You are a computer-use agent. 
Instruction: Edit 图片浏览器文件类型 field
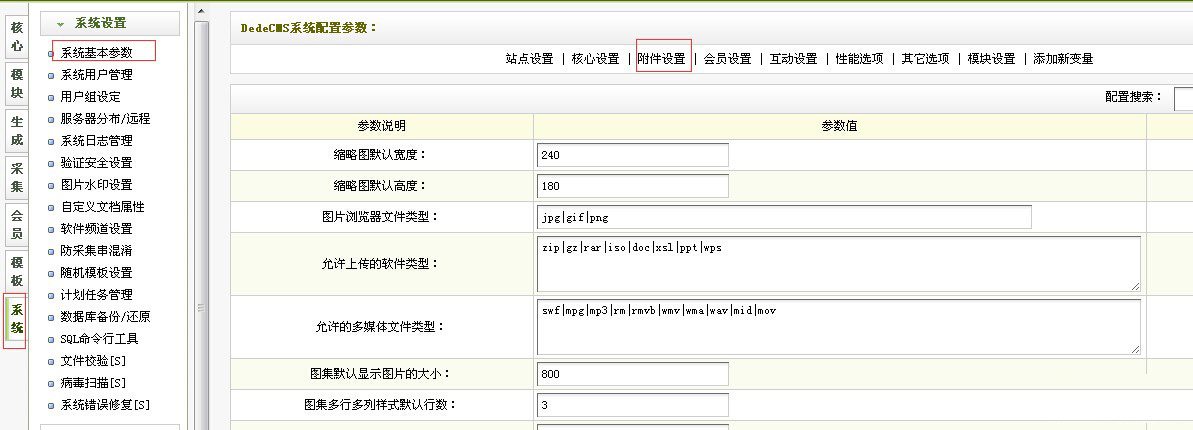[x=784, y=217]
